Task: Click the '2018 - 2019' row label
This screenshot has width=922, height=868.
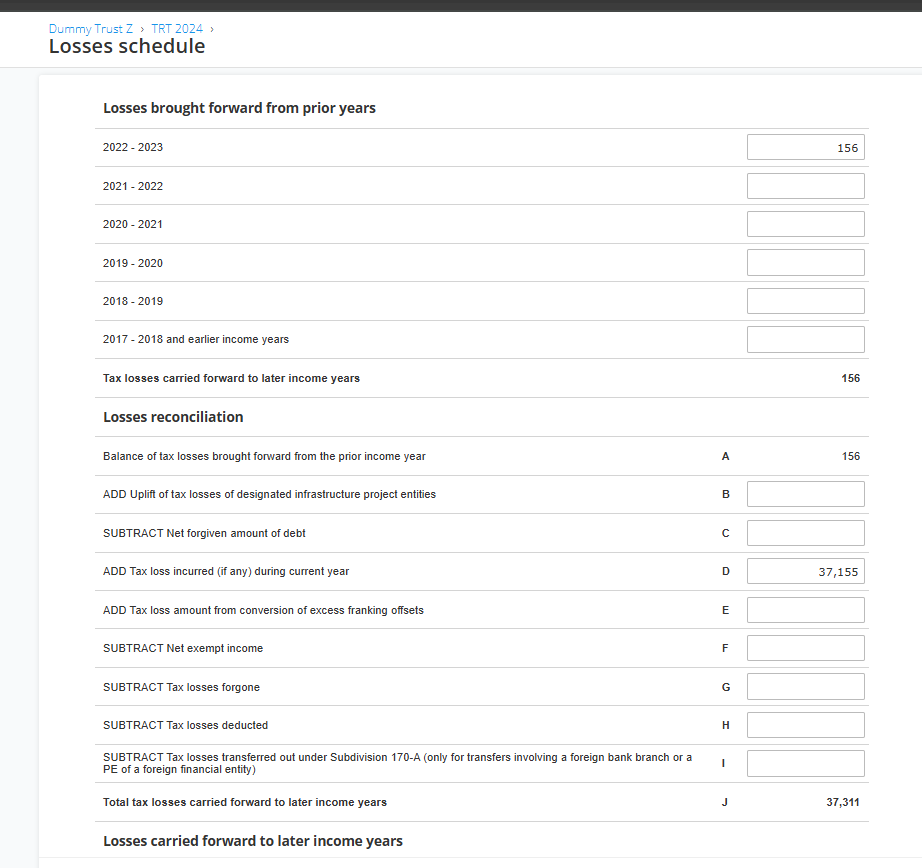Action: click(133, 301)
